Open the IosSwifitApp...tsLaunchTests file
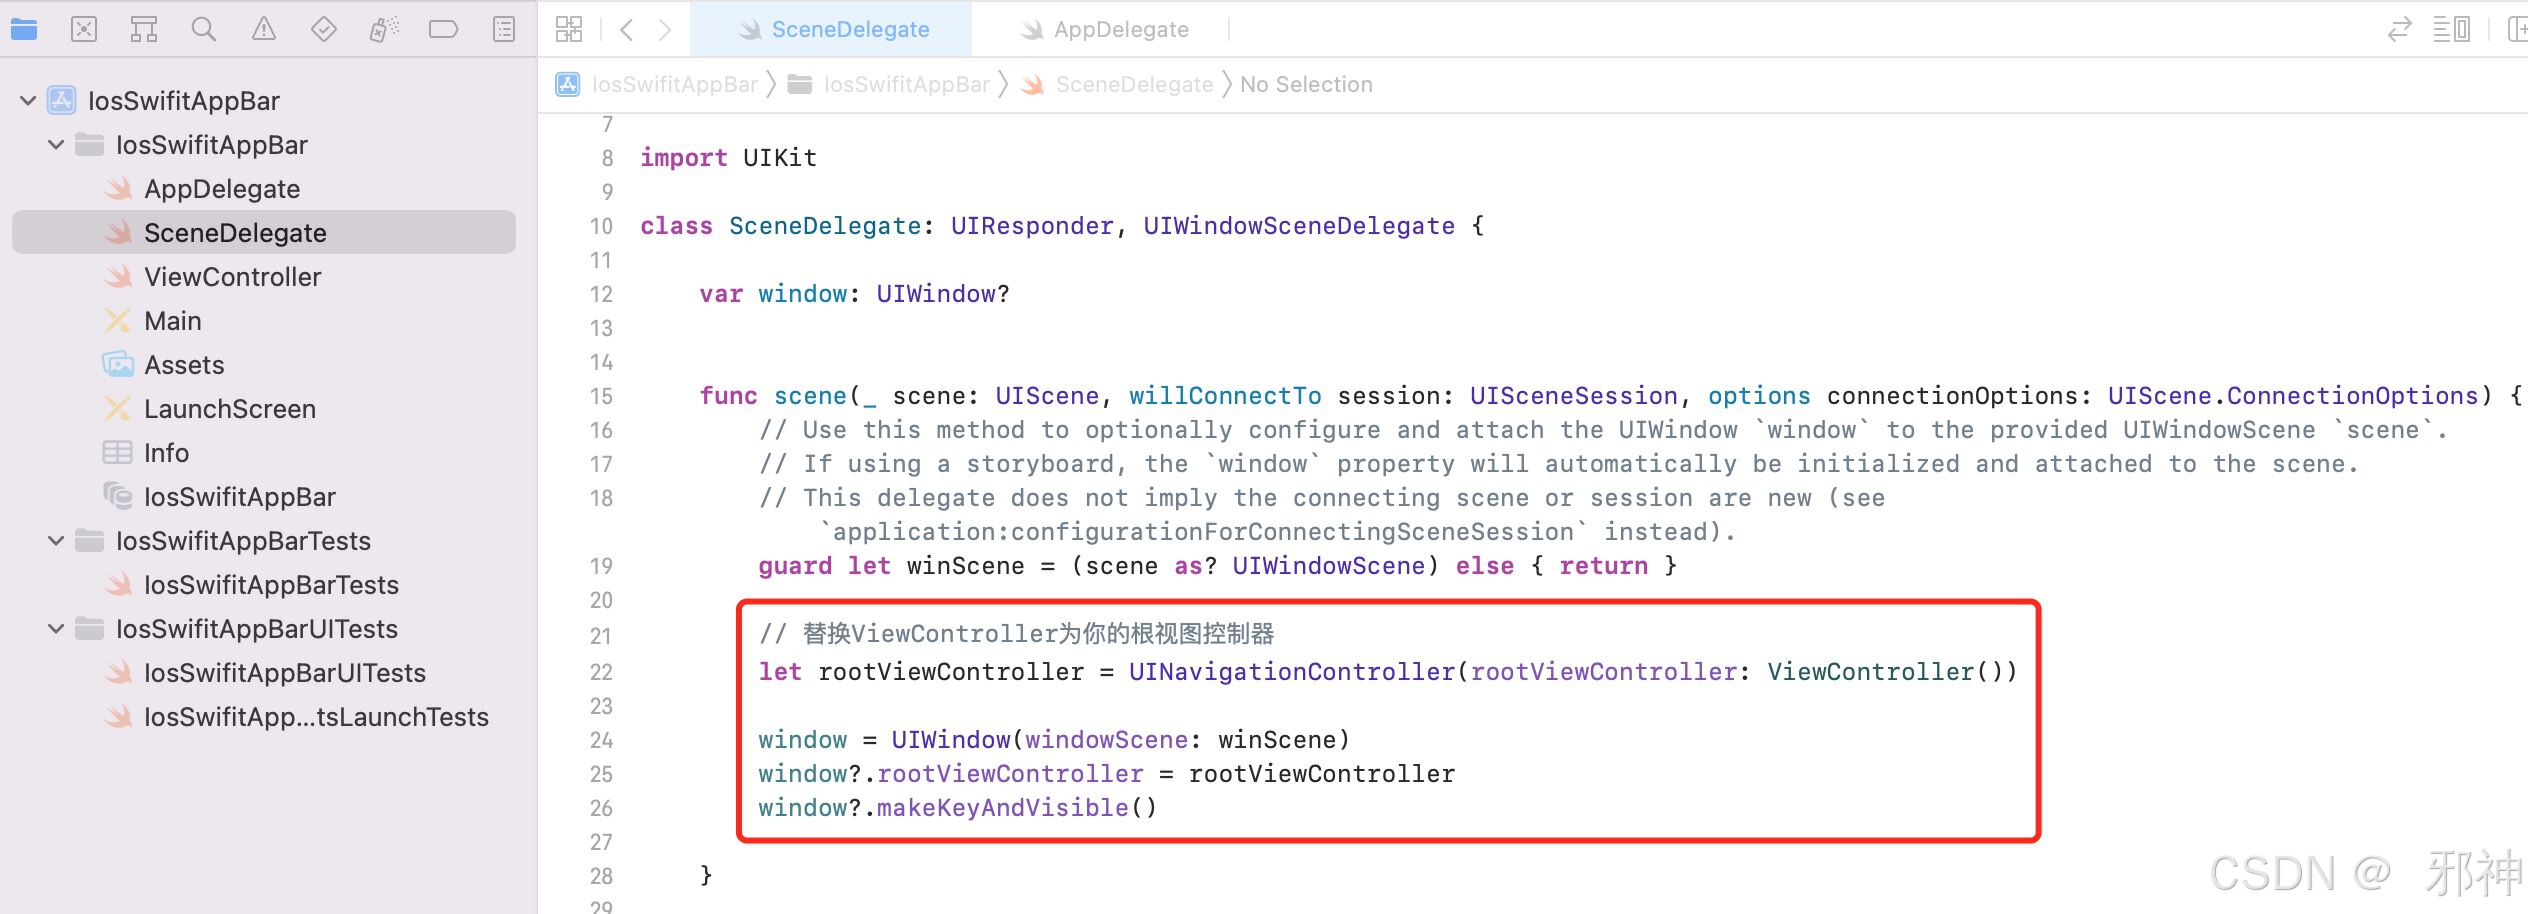This screenshot has height=914, width=2528. coord(264,716)
